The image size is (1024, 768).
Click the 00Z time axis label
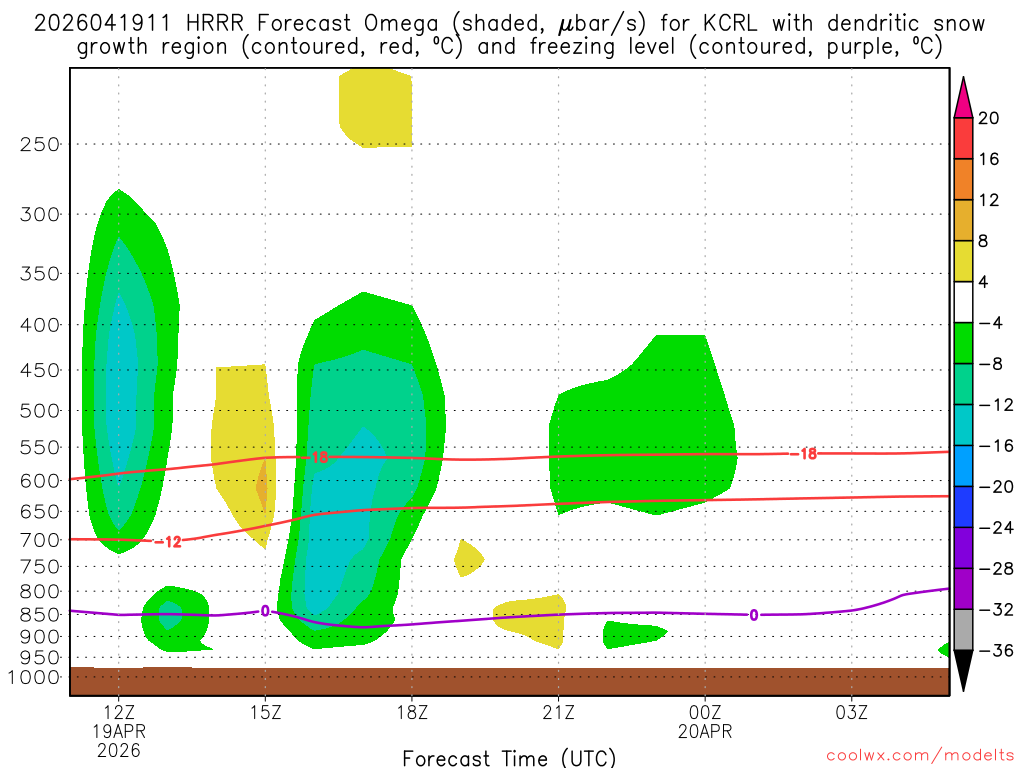(x=705, y=712)
